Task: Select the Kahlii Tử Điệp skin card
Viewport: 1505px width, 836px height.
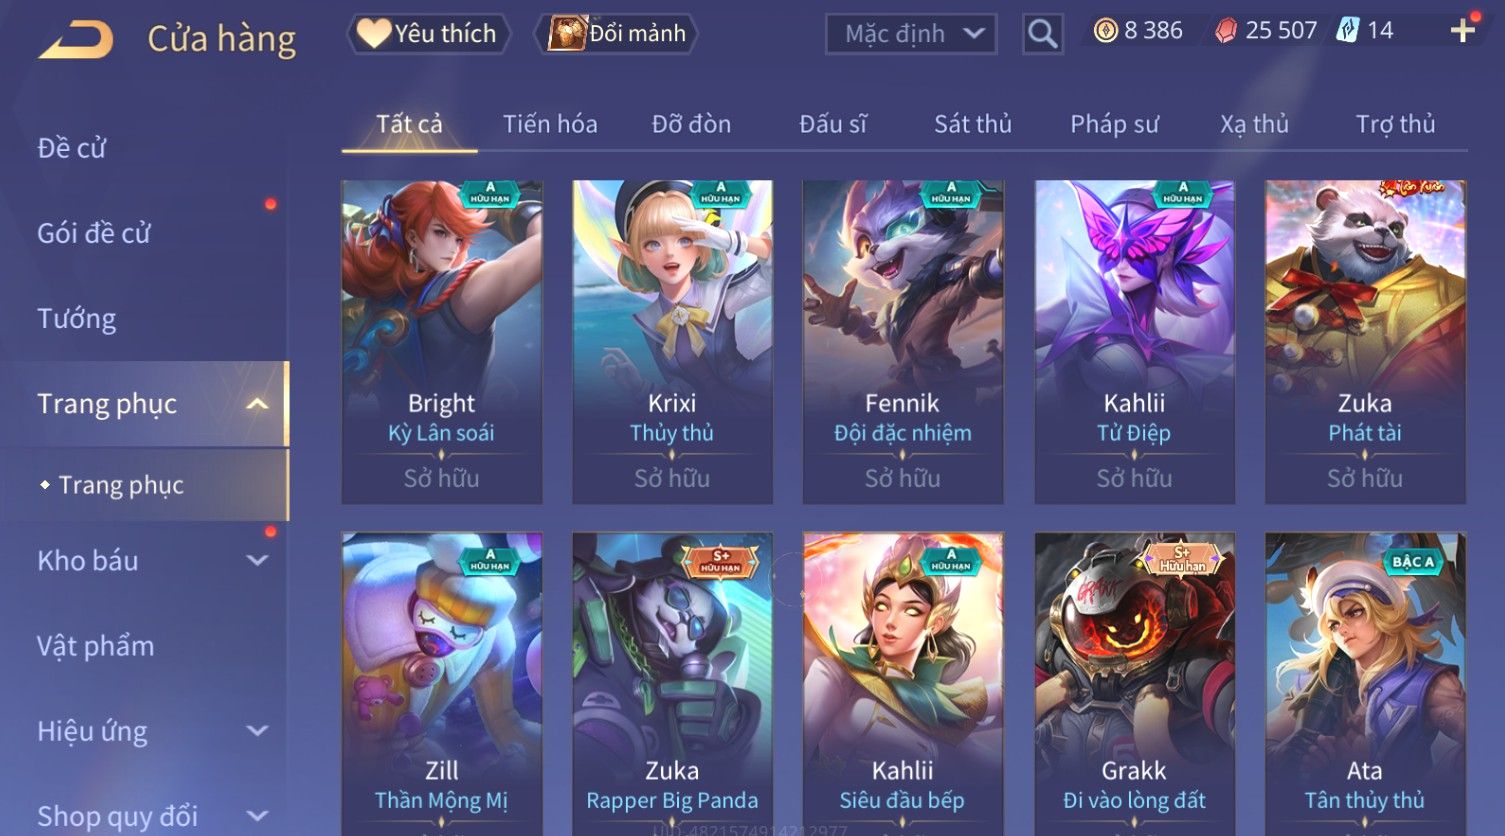Action: (1134, 342)
